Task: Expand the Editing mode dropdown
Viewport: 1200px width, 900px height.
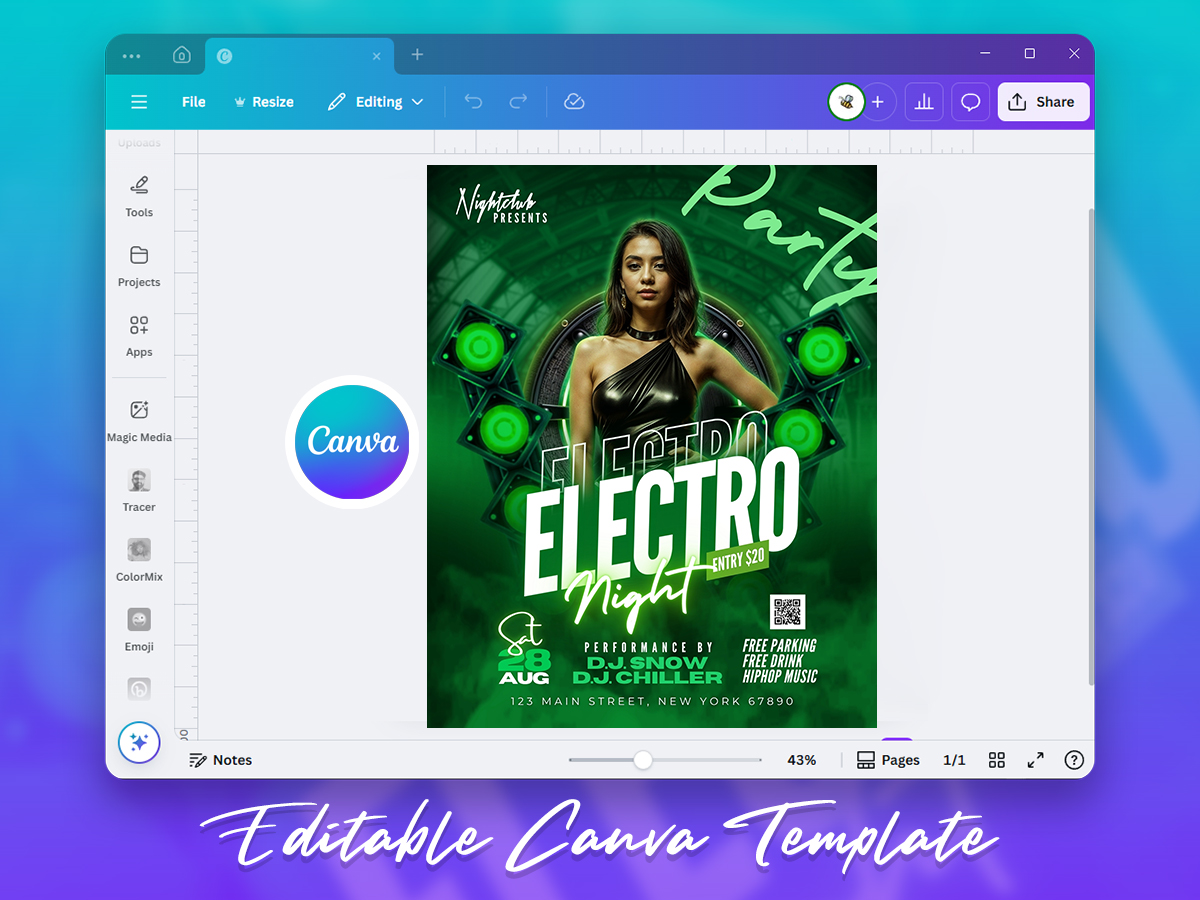Action: (376, 102)
